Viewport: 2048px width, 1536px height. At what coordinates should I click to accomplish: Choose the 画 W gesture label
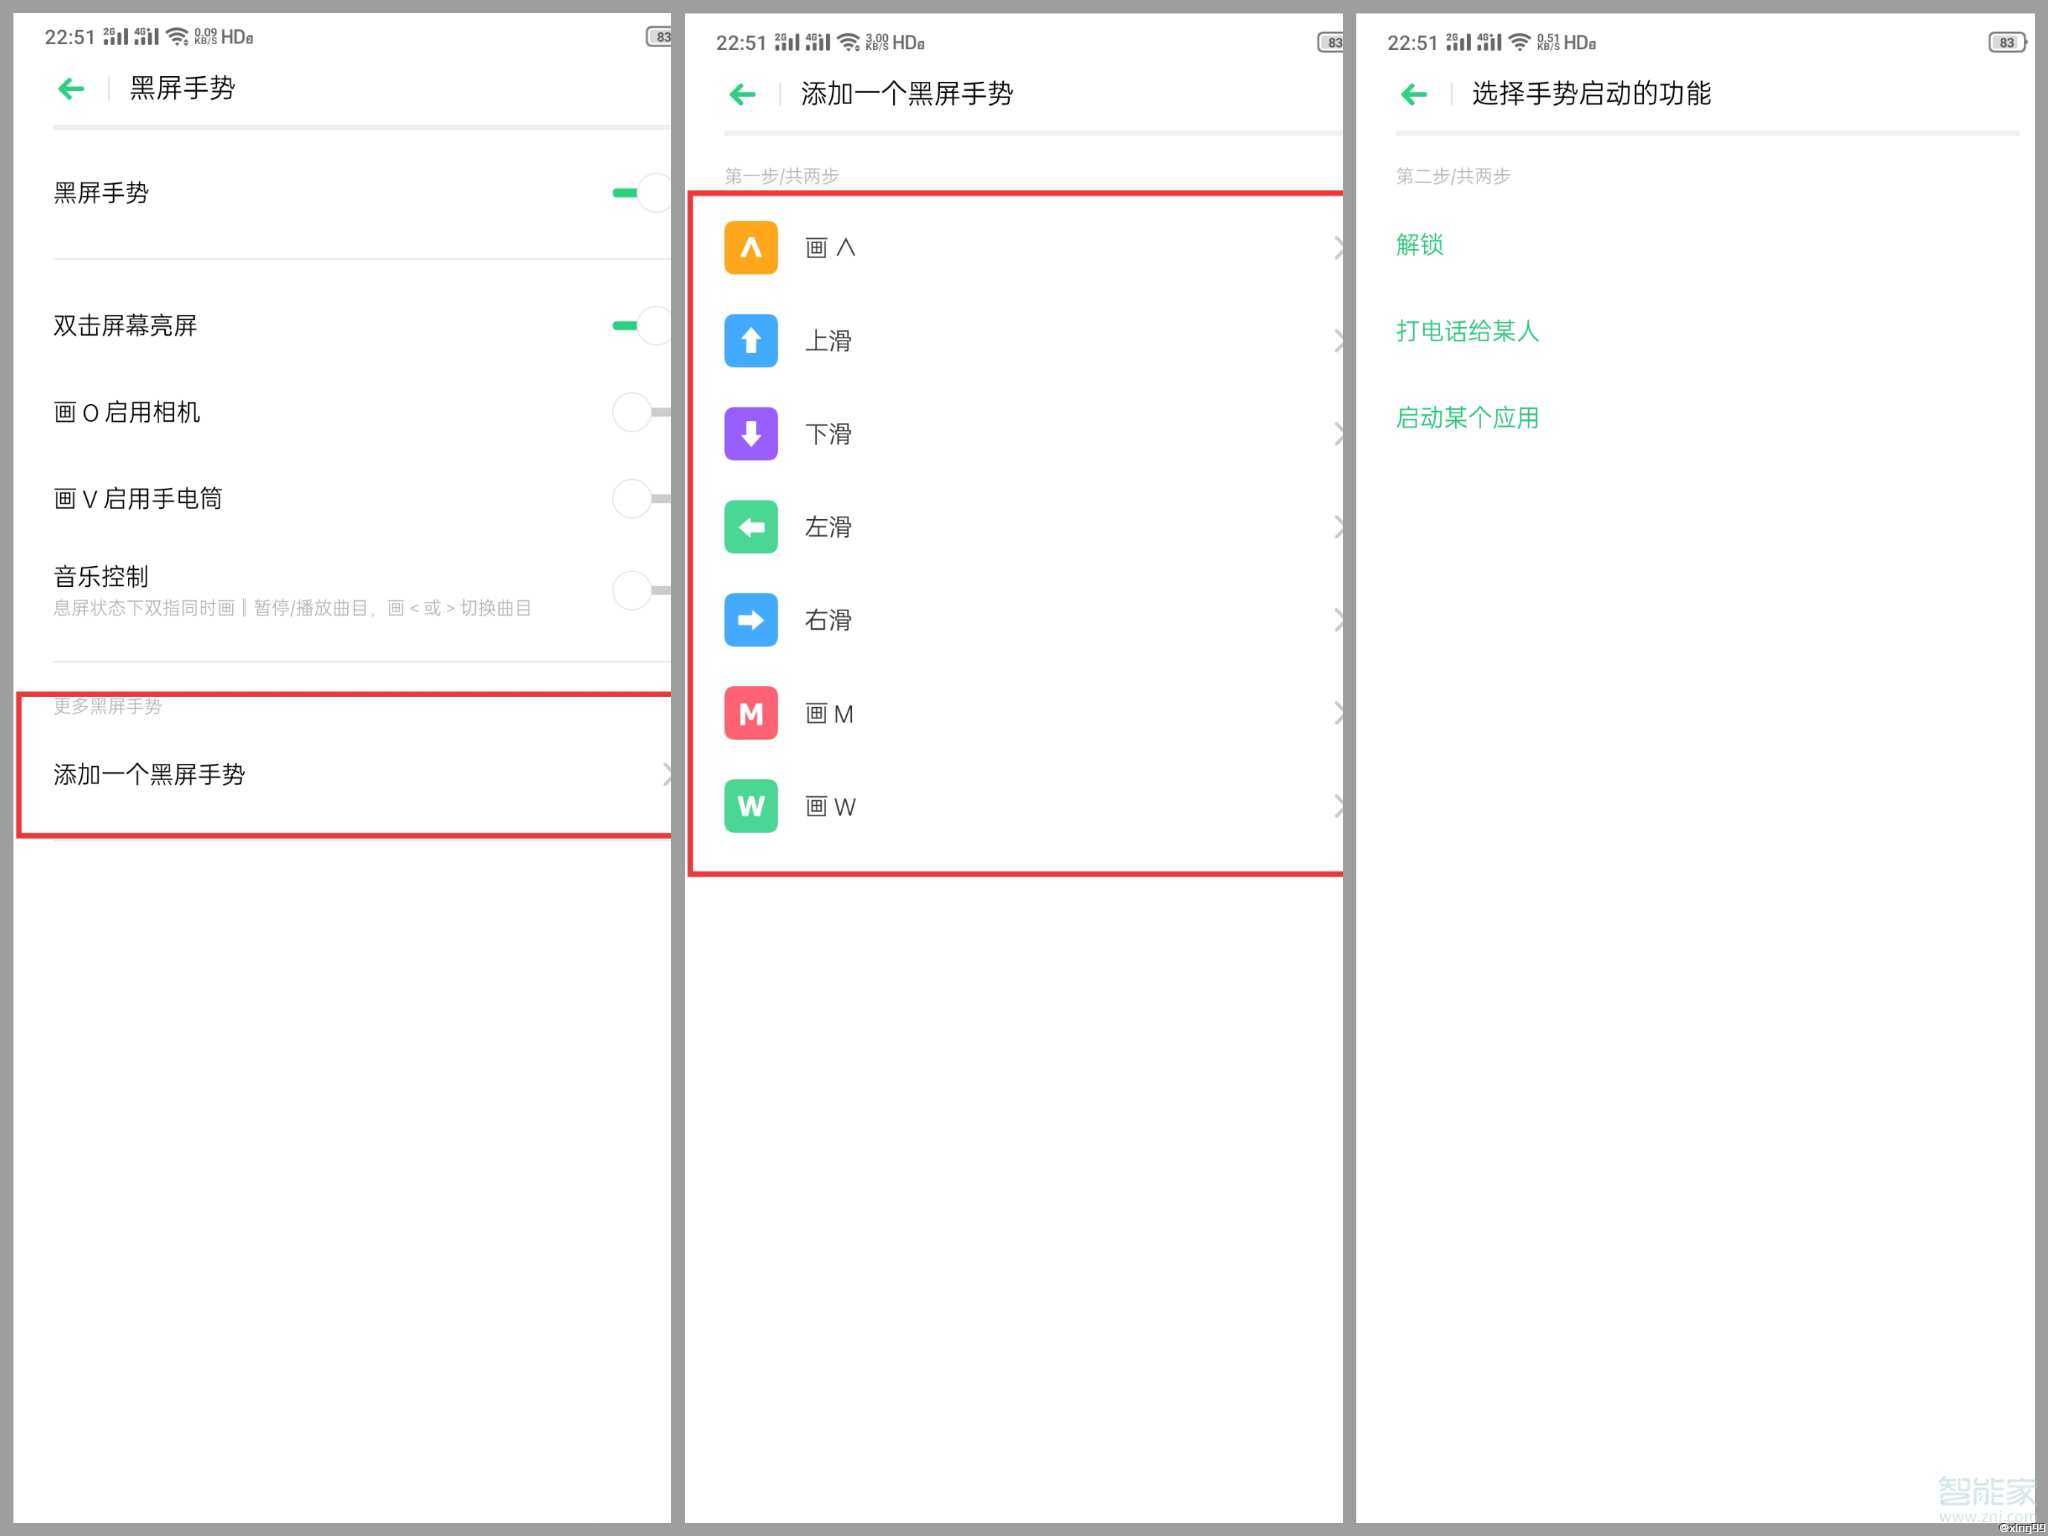(x=831, y=806)
